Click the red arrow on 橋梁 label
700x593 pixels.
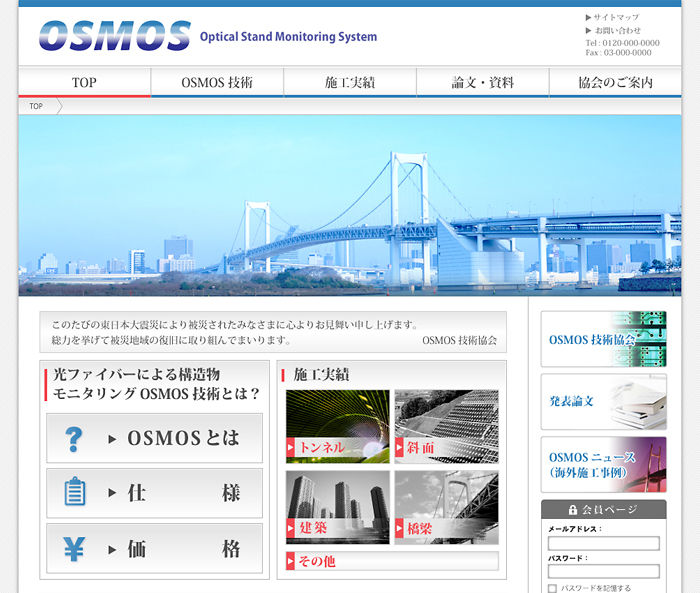399,528
